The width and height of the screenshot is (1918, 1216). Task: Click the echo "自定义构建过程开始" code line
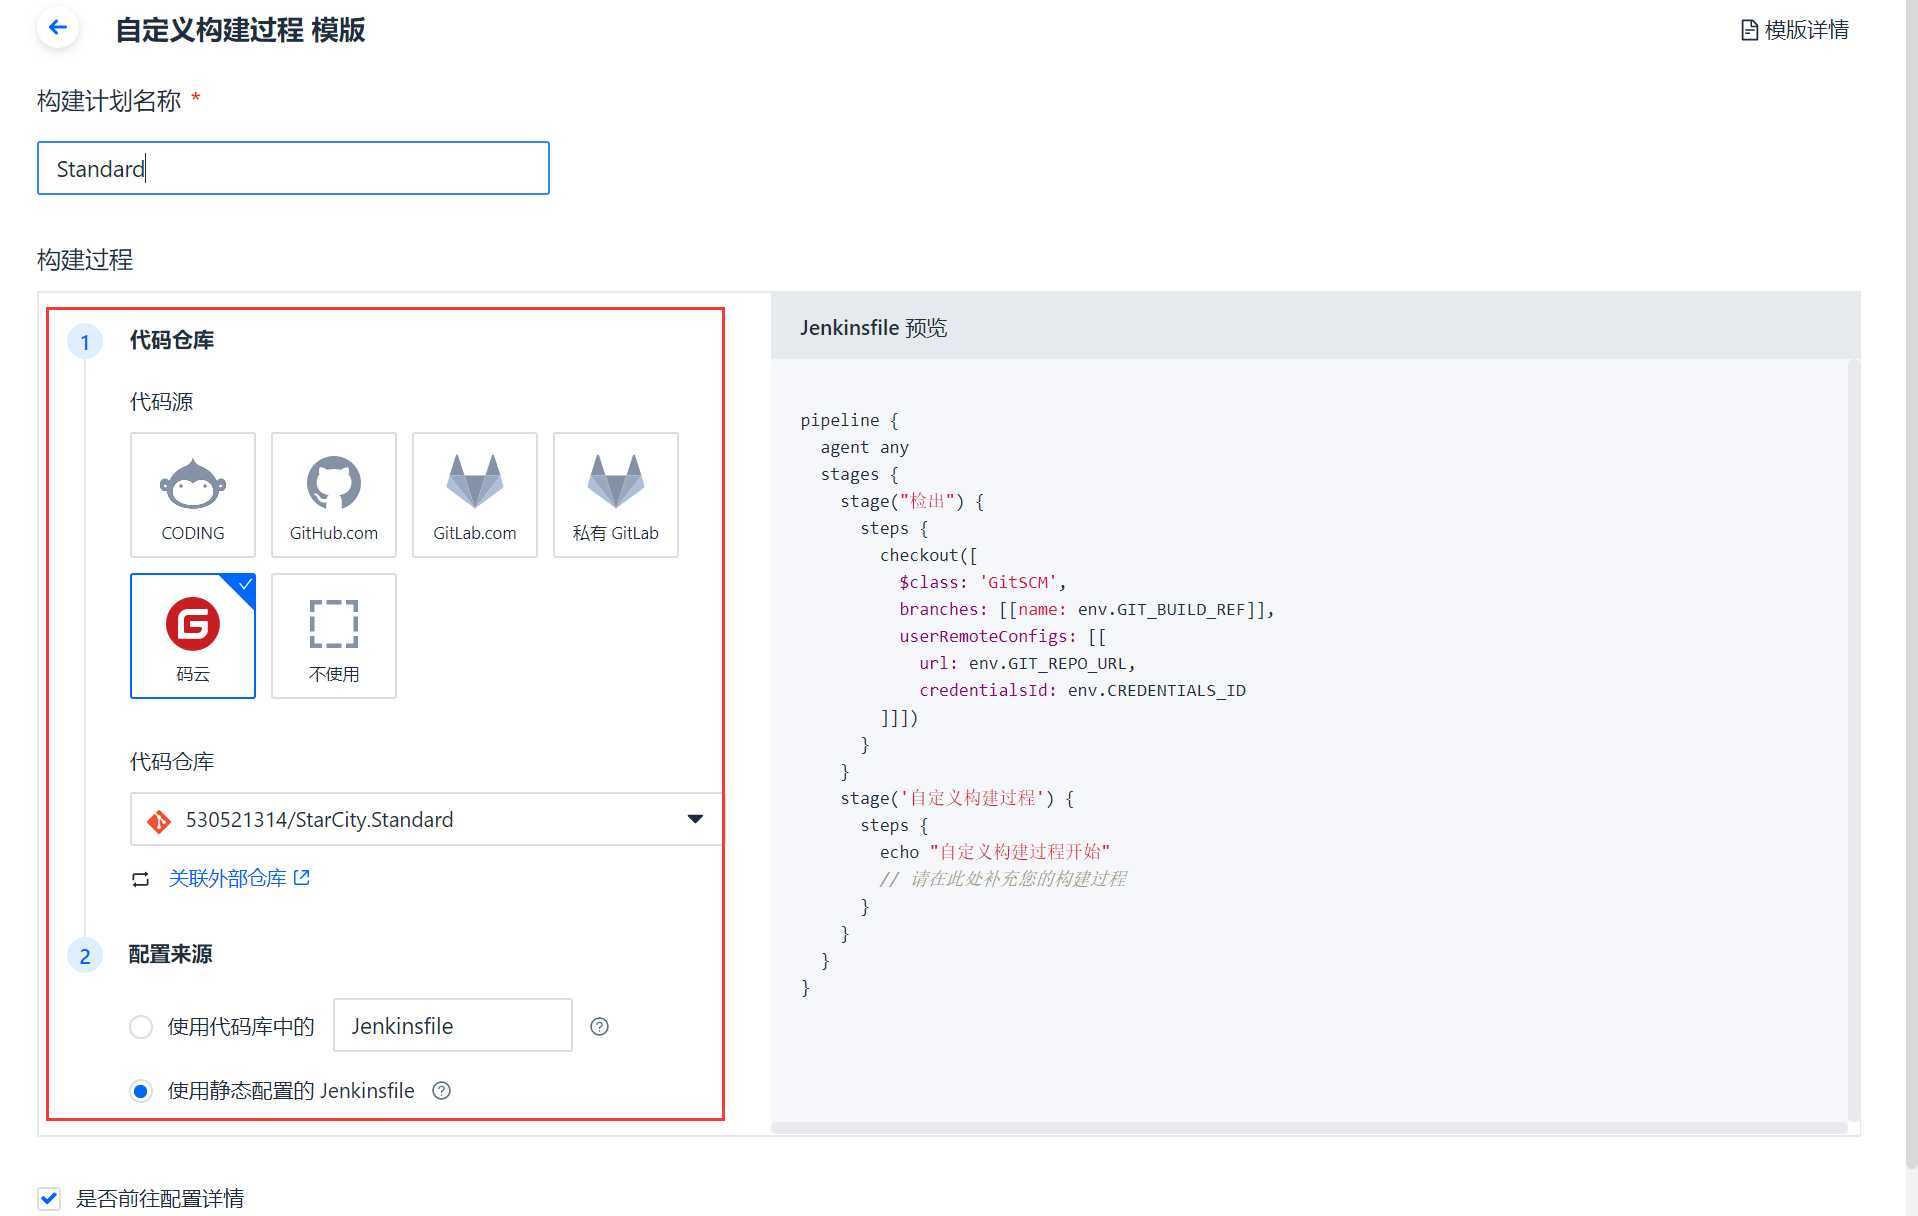[x=995, y=852]
